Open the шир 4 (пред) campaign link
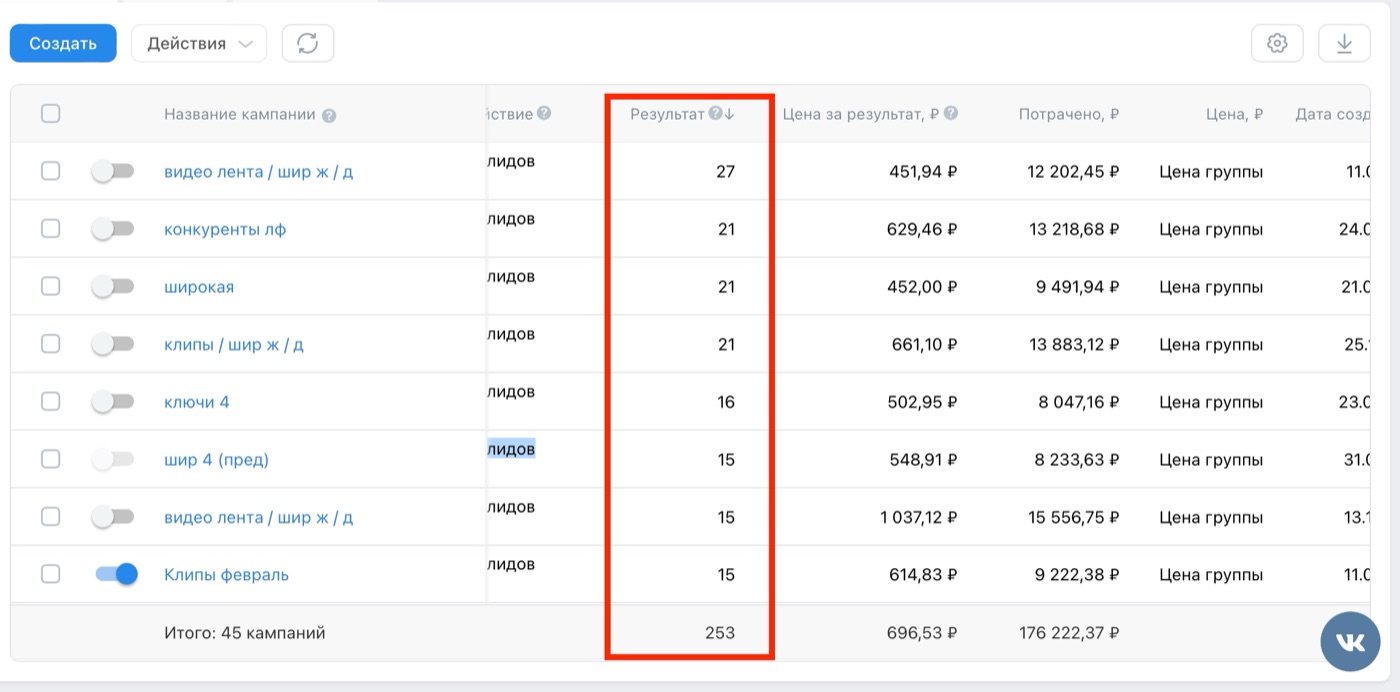Image resolution: width=1400 pixels, height=692 pixels. pos(216,459)
